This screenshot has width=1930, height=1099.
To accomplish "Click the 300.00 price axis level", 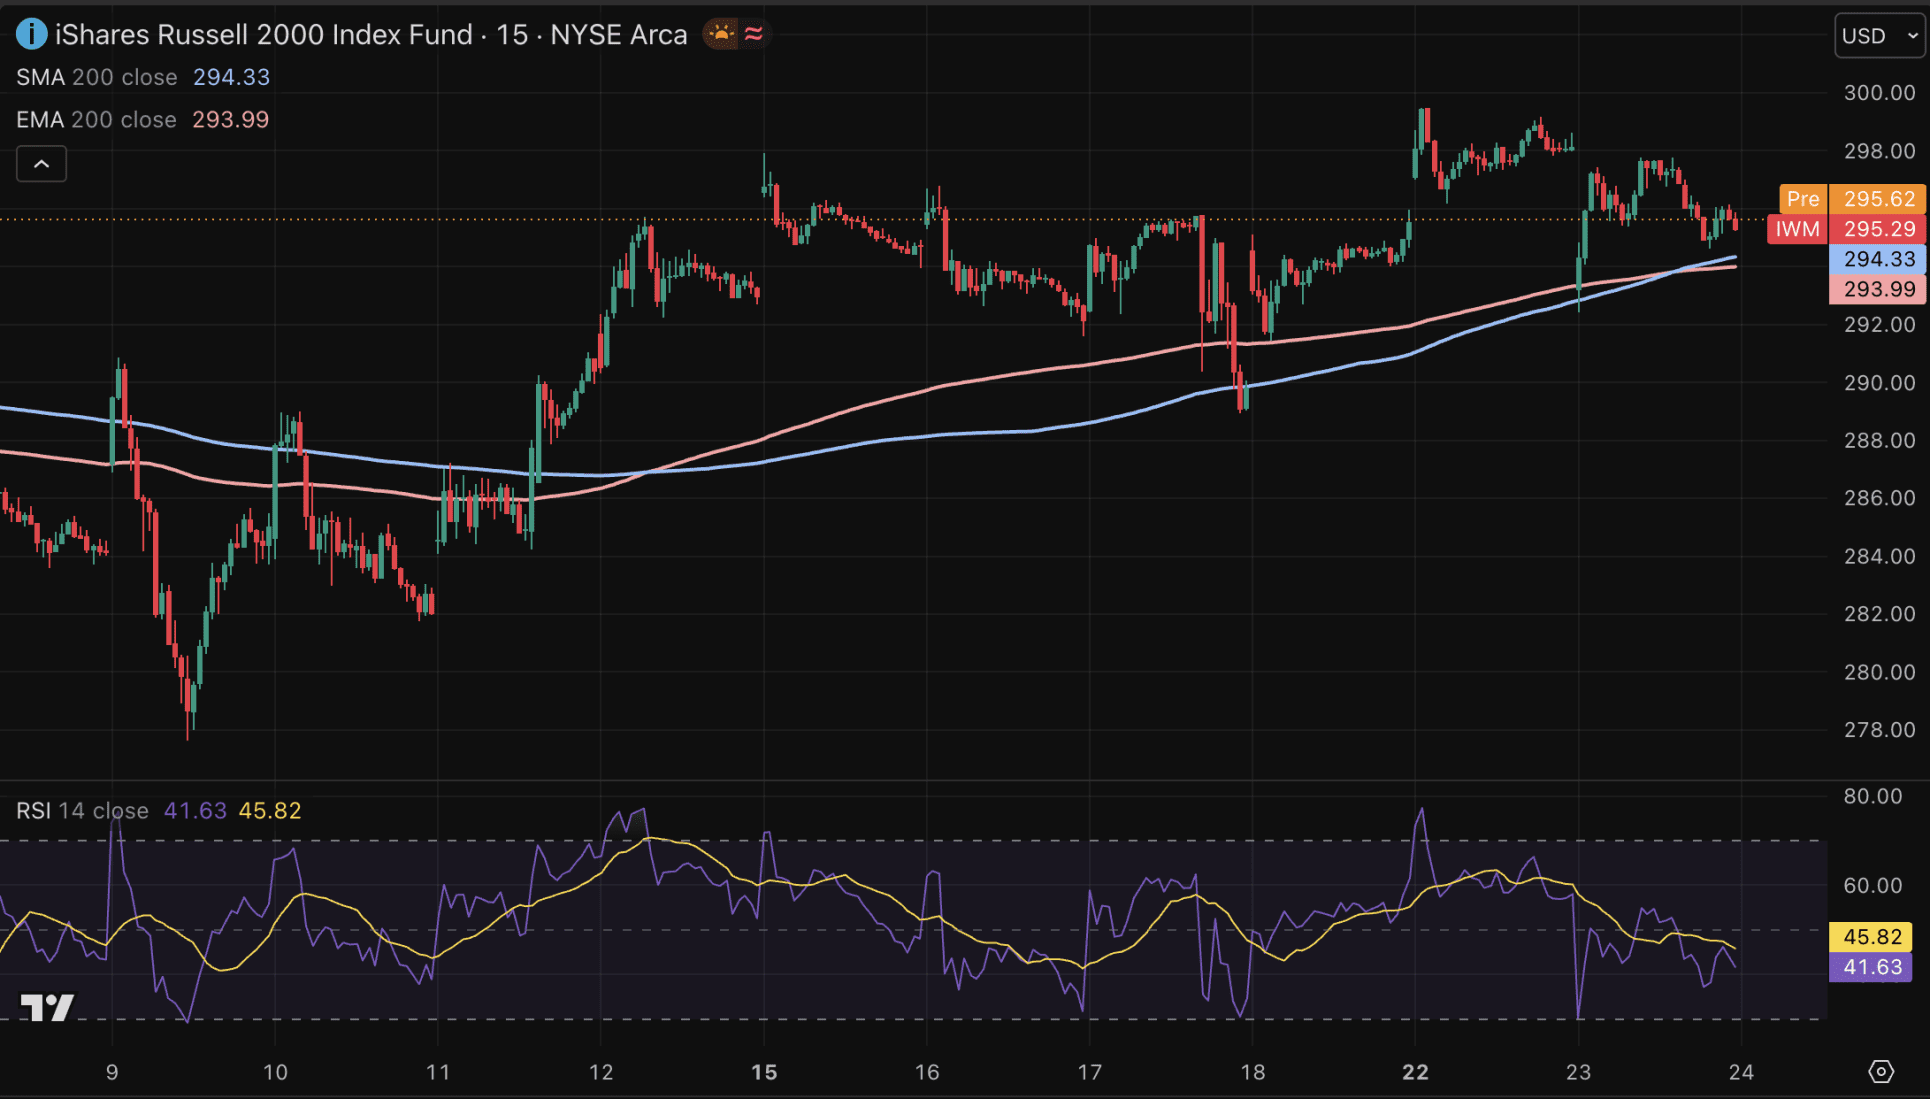I will point(1880,93).
